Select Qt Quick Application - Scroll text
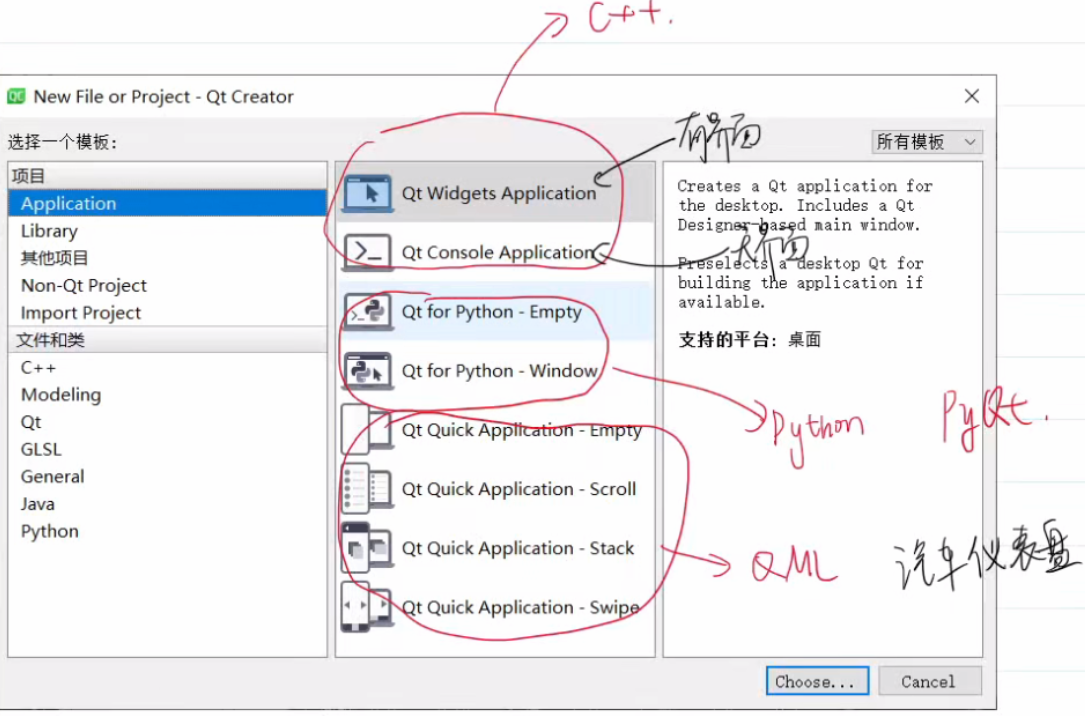 (519, 489)
